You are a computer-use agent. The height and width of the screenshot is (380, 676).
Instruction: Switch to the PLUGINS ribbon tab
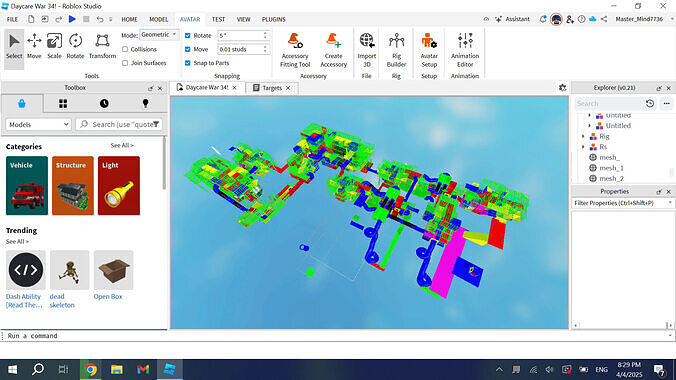[274, 19]
